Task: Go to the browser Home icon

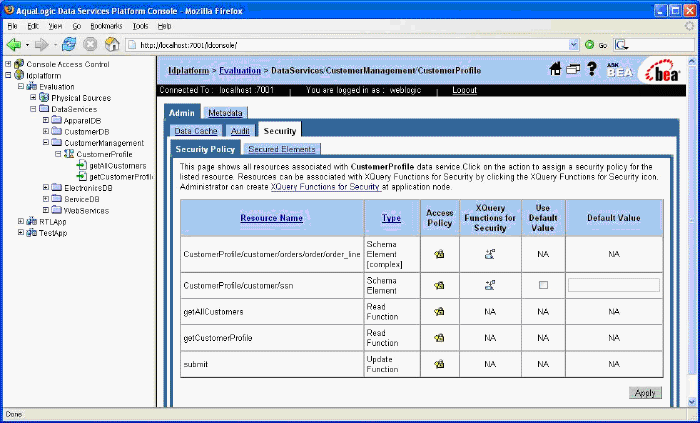Action: click(112, 45)
